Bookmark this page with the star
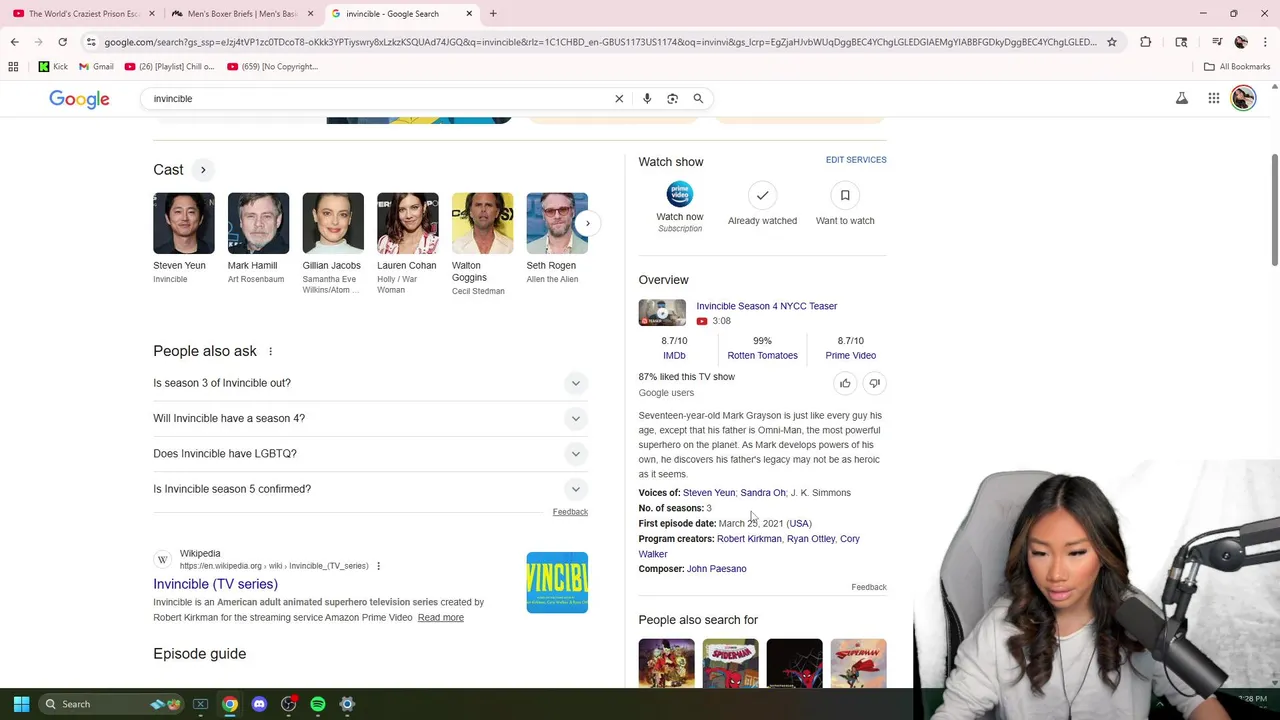This screenshot has width=1280, height=720. pos(1111,42)
